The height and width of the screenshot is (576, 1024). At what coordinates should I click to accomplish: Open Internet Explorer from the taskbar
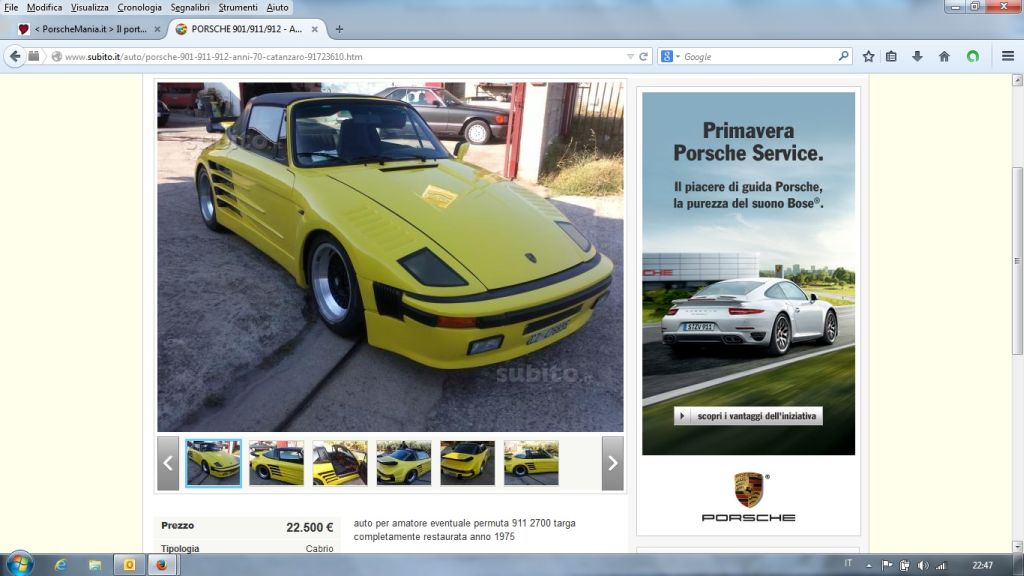coord(61,565)
